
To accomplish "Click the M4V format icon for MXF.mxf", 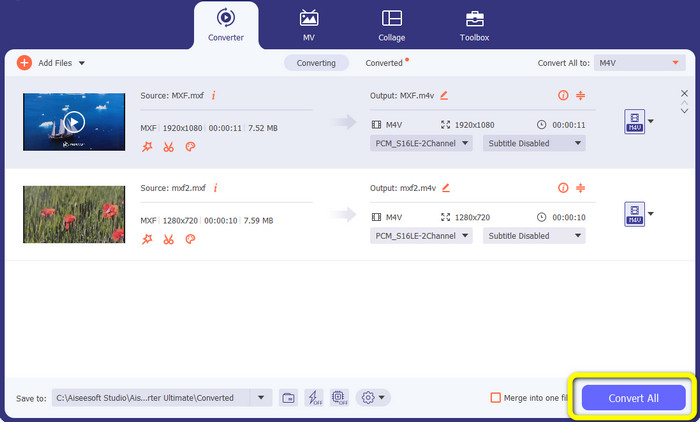I will (634, 121).
